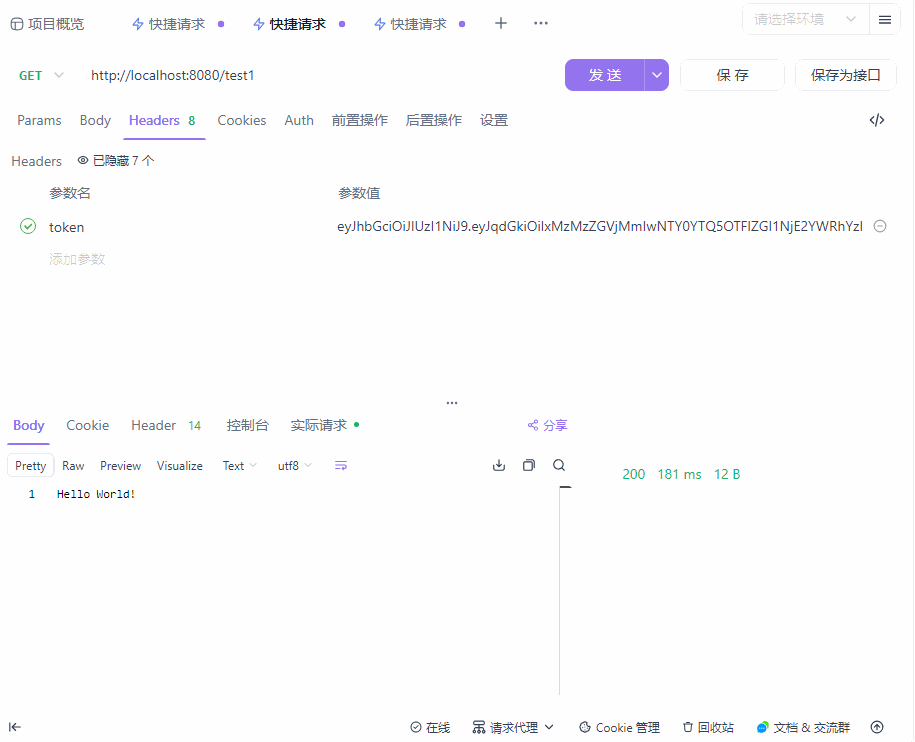Show the 7 hidden headers

pos(116,161)
